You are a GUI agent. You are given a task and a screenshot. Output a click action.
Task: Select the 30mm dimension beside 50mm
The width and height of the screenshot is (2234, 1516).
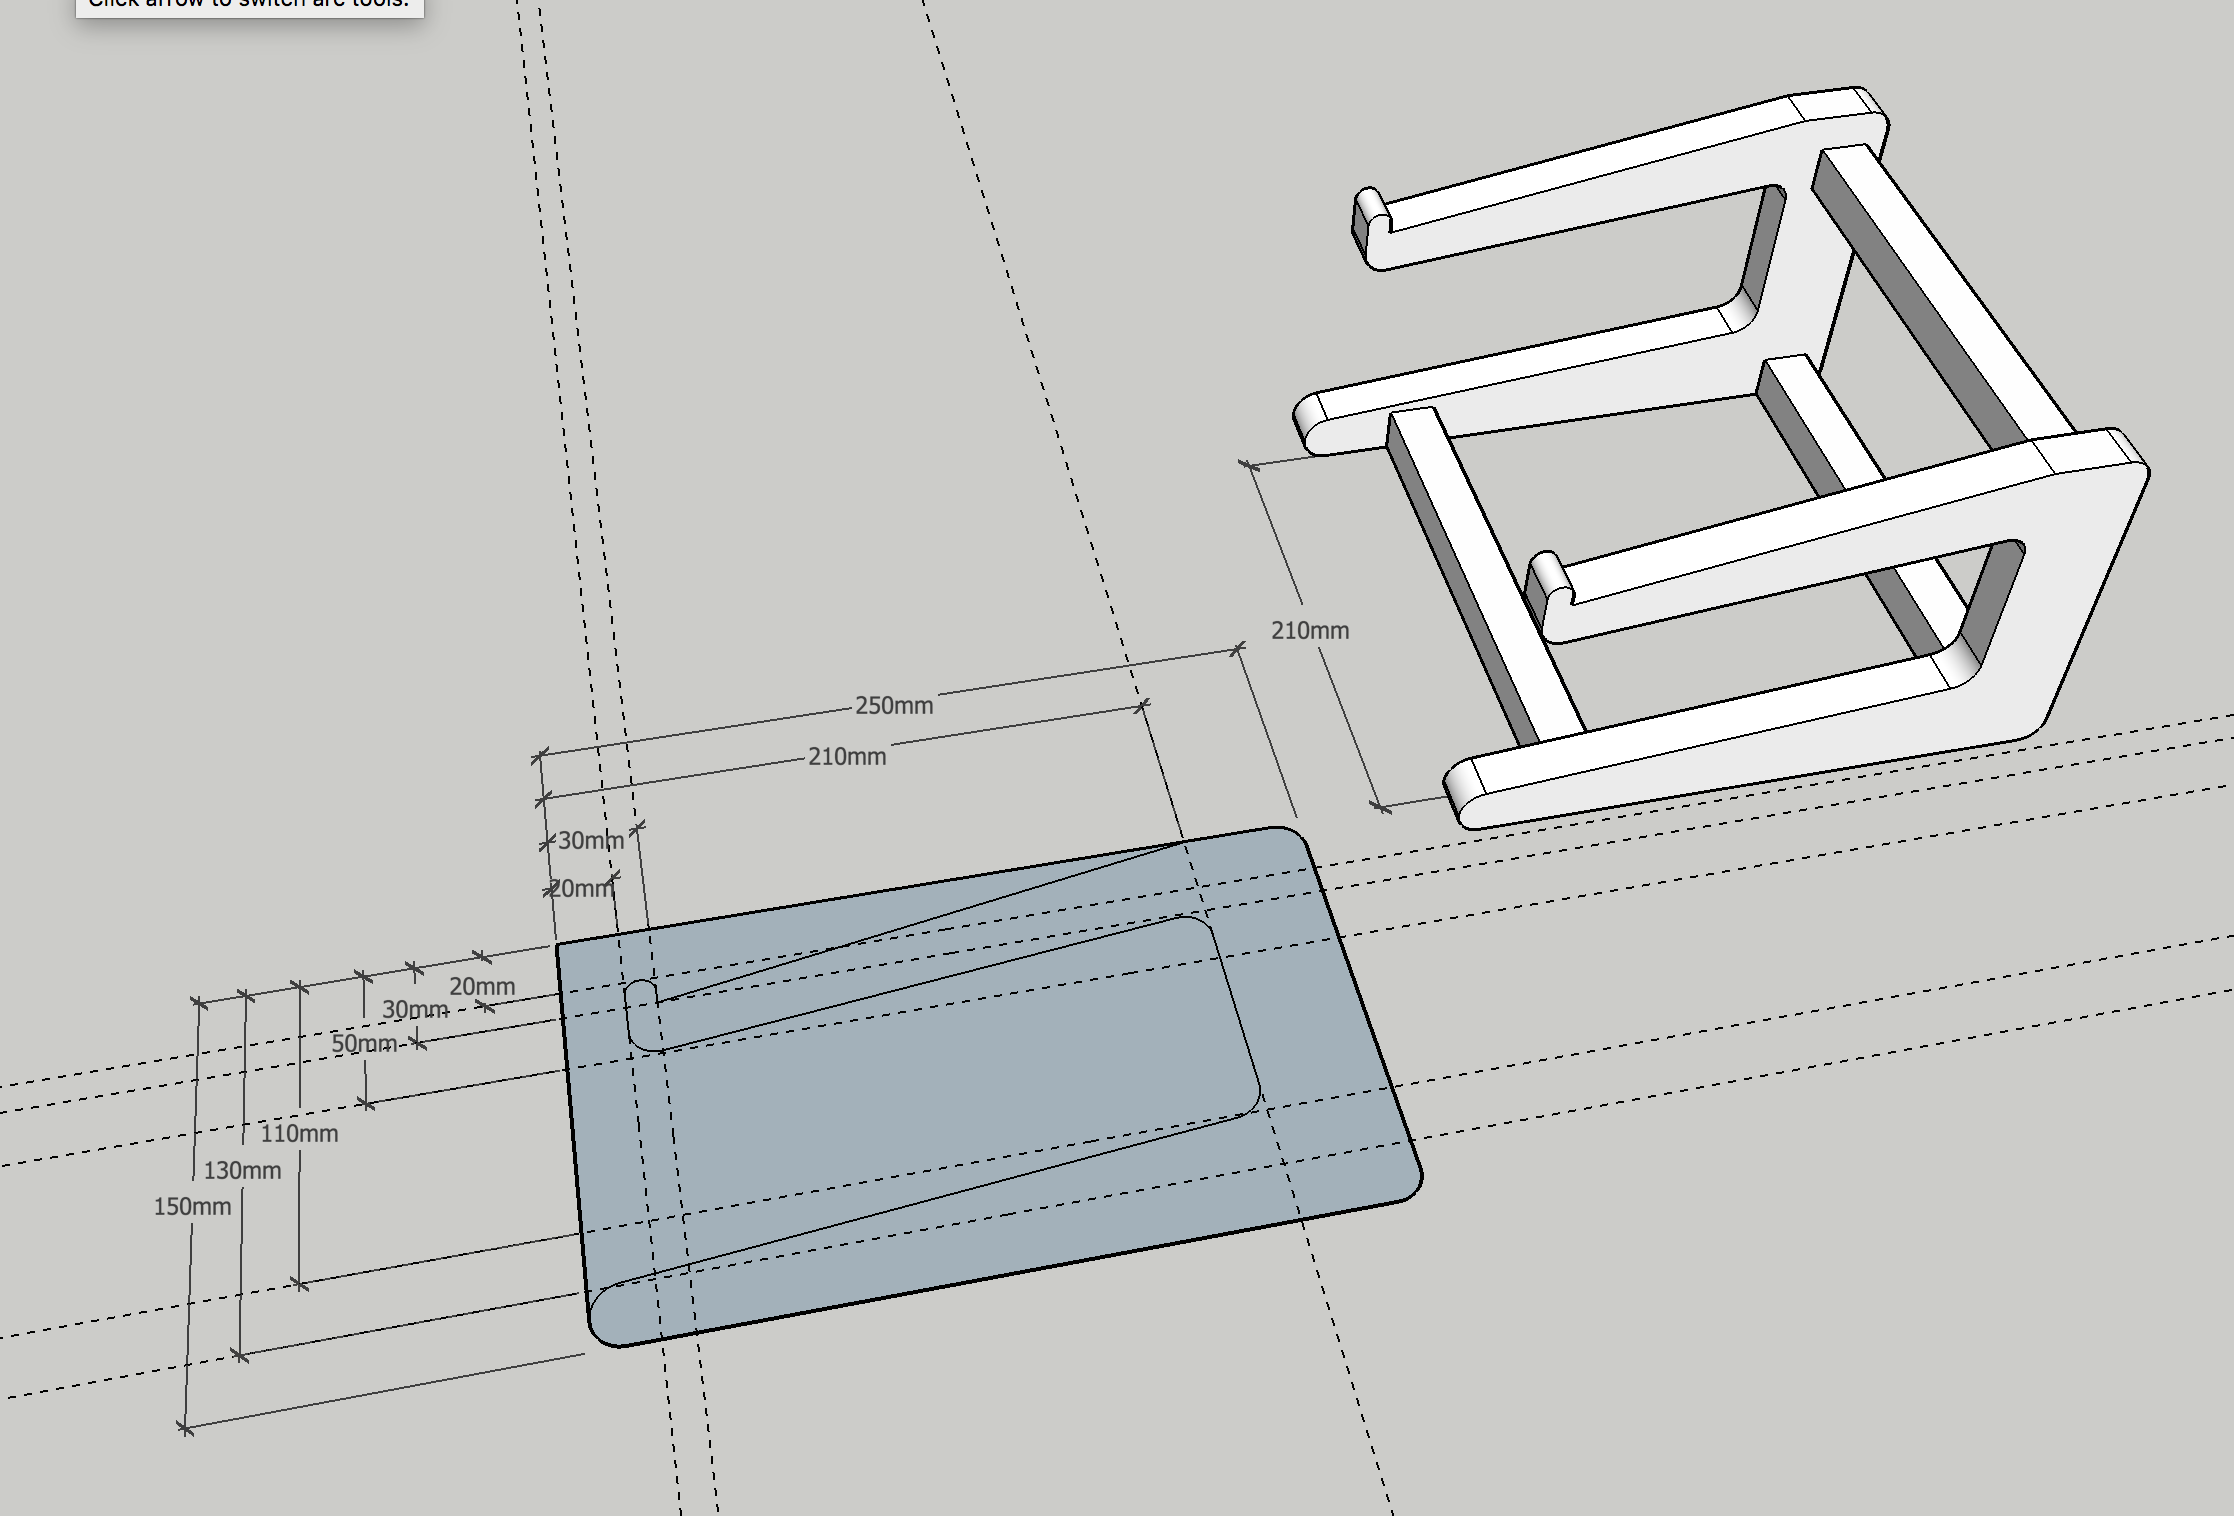point(415,1010)
